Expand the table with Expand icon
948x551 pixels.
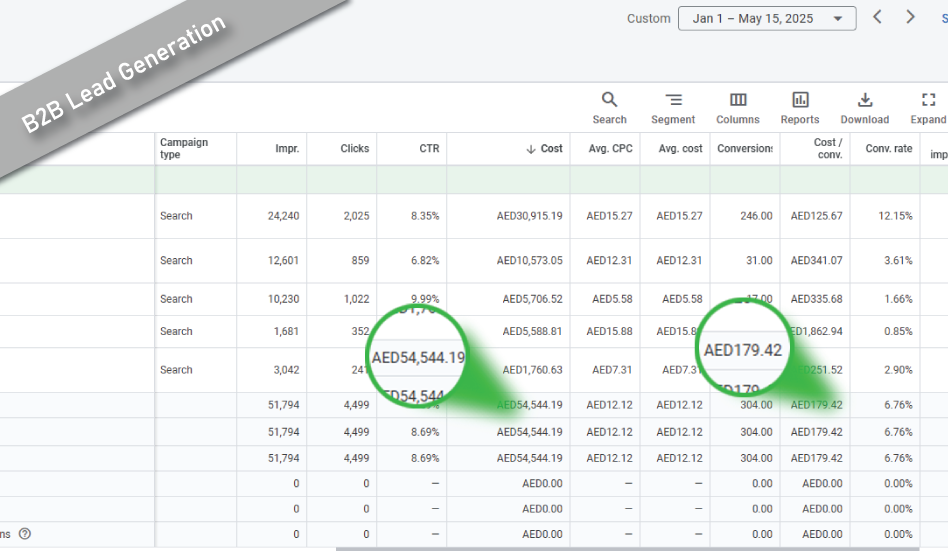click(928, 101)
